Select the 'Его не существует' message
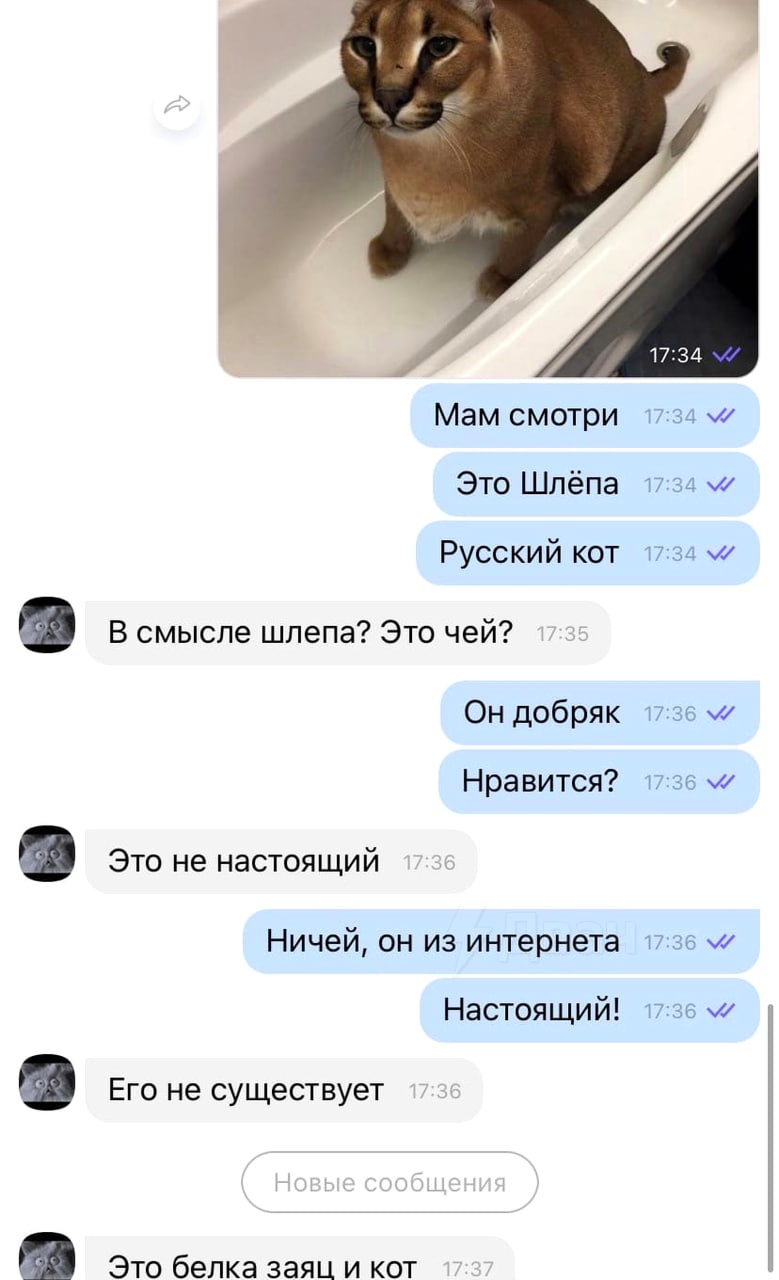Image resolution: width=779 pixels, height=1280 pixels. tap(284, 1090)
